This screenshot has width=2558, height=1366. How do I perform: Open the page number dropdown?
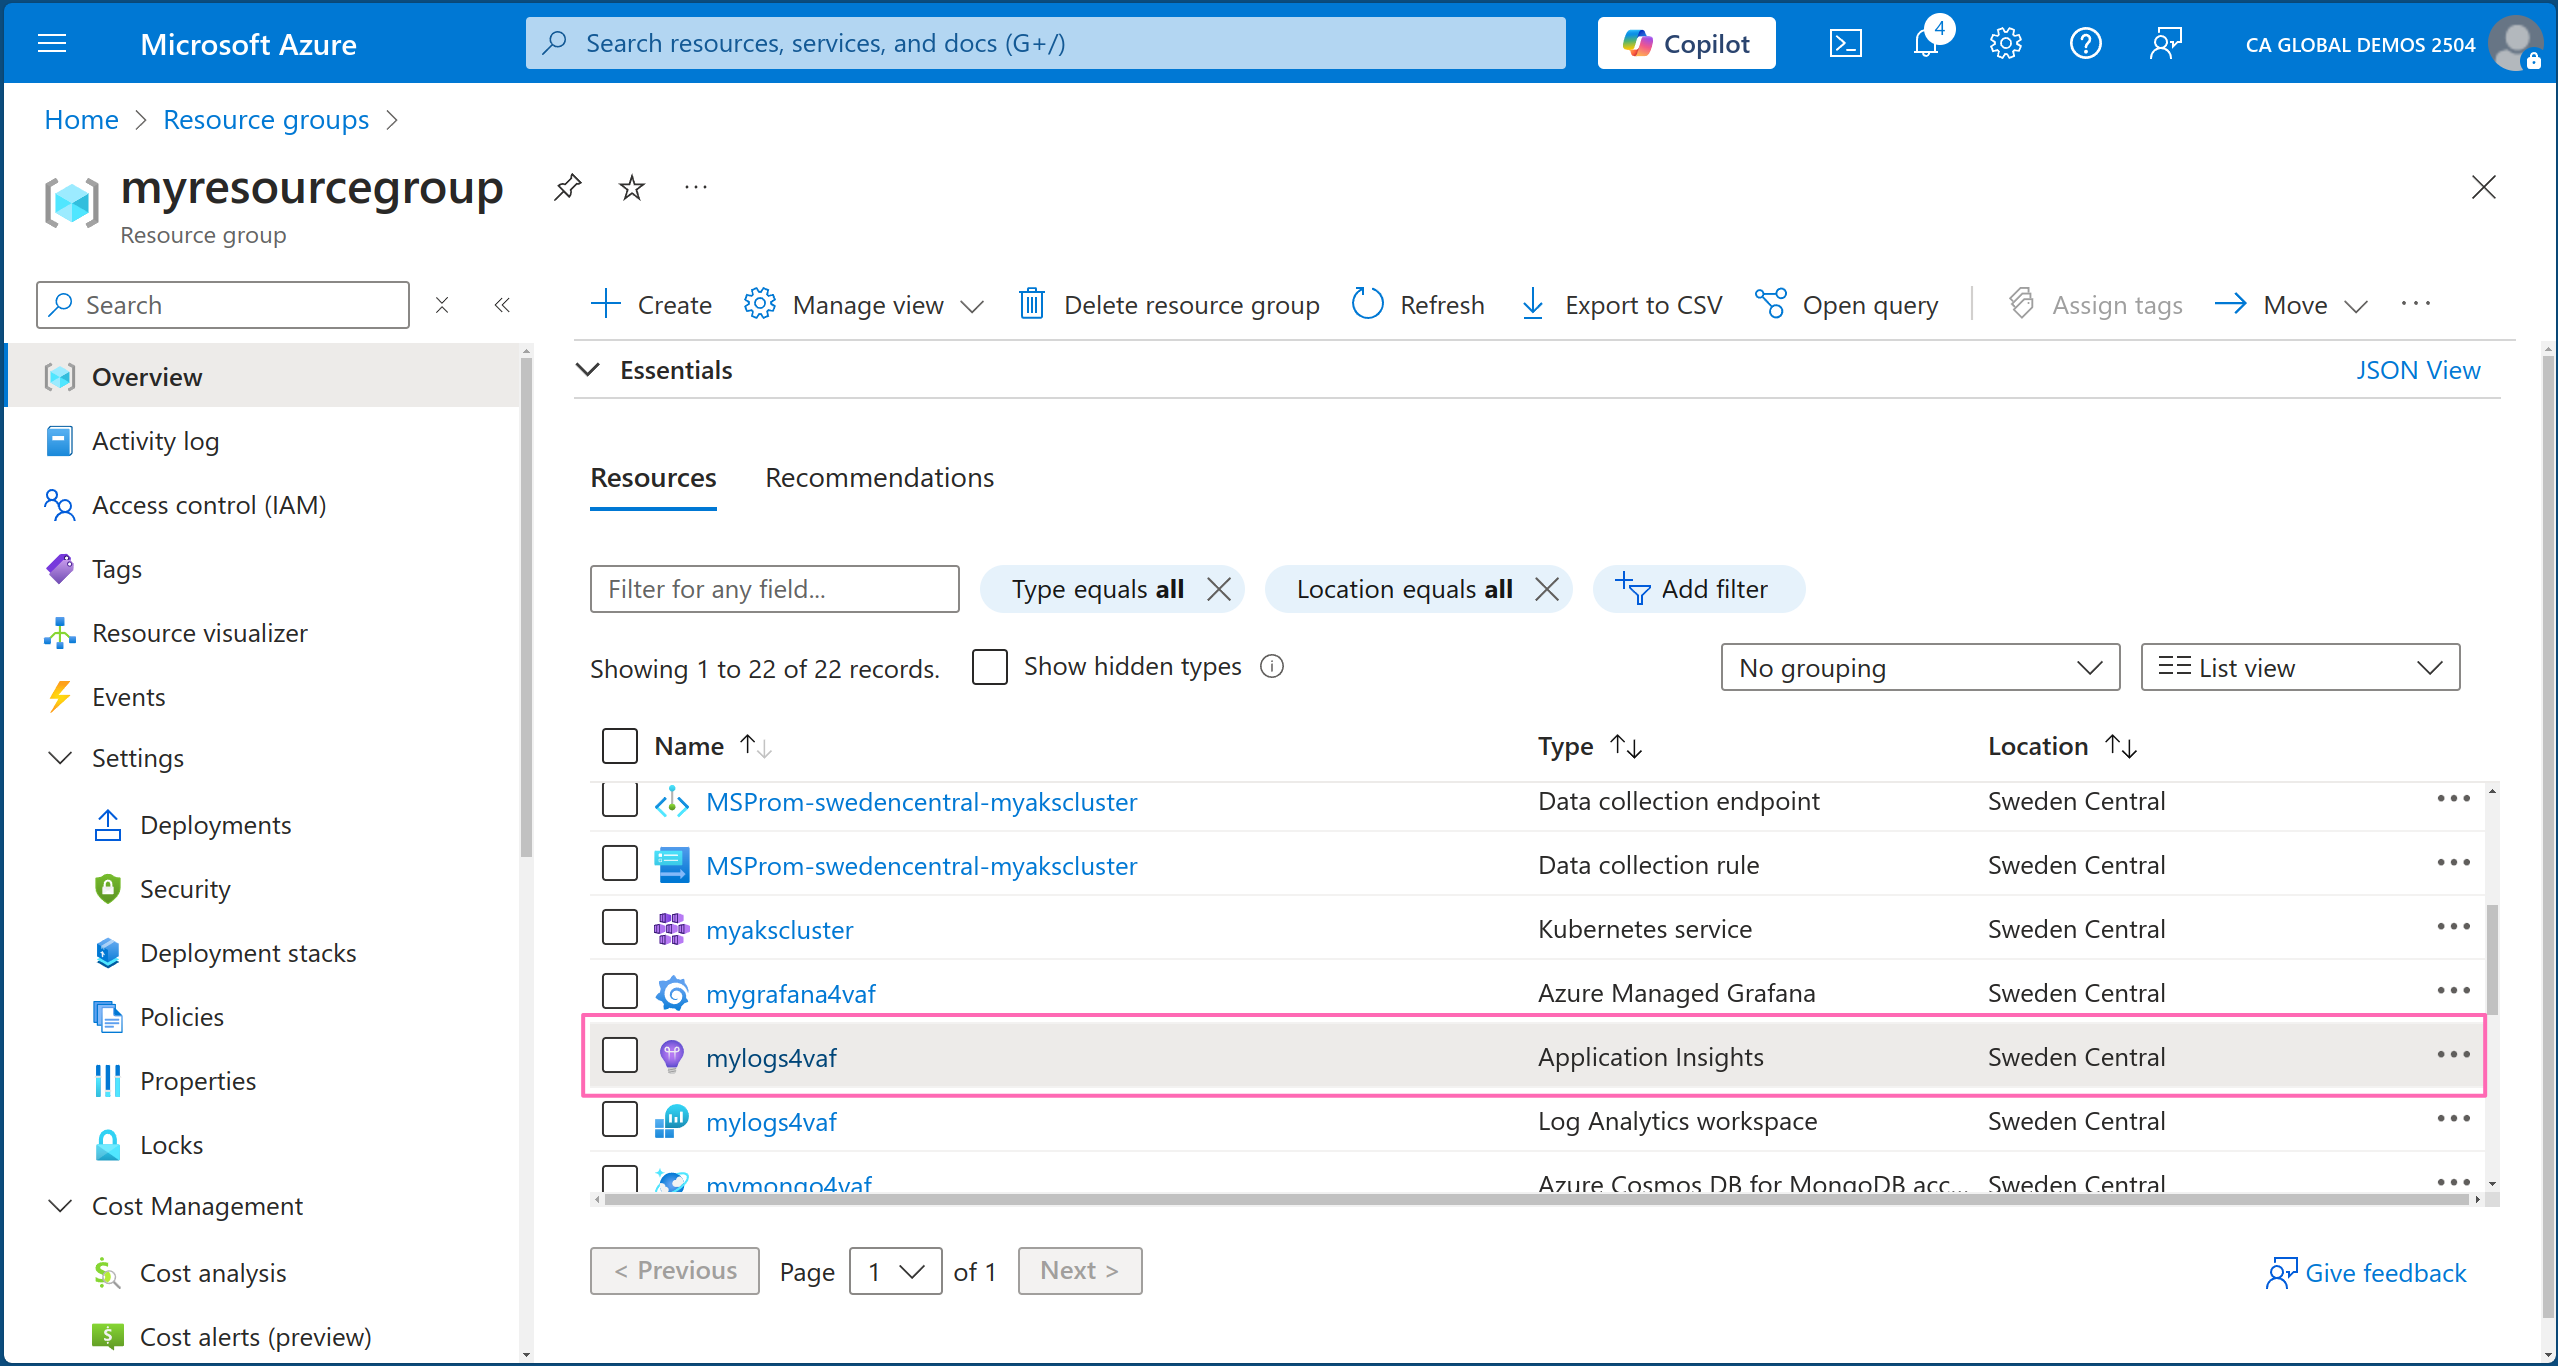(x=895, y=1271)
